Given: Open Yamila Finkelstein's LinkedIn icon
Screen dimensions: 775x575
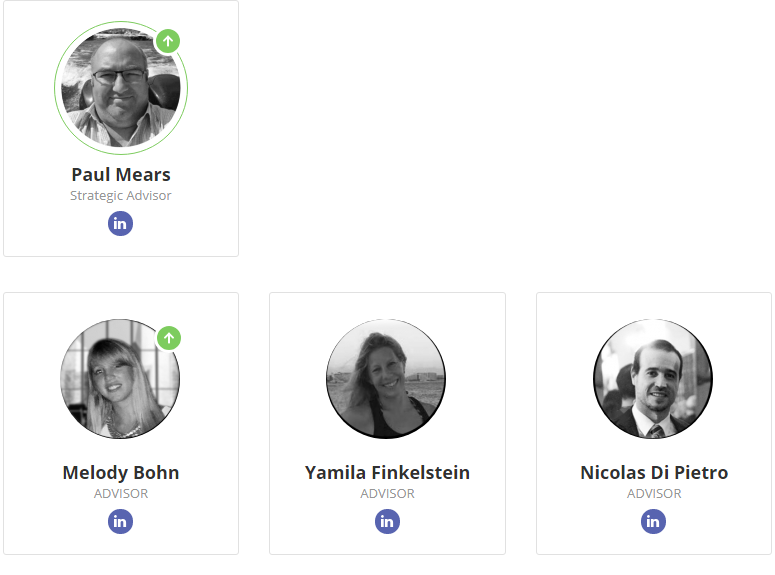Looking at the screenshot, I should tap(387, 521).
